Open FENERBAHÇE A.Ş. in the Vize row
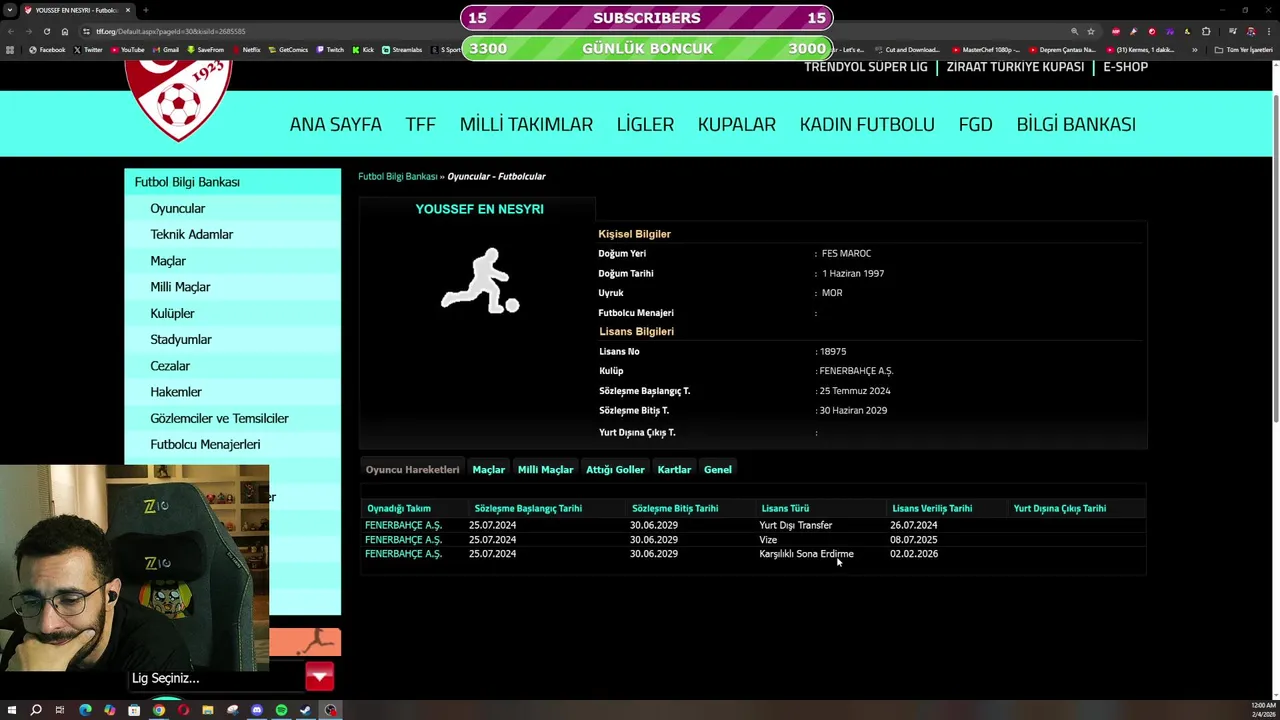The image size is (1280, 720). click(x=403, y=539)
